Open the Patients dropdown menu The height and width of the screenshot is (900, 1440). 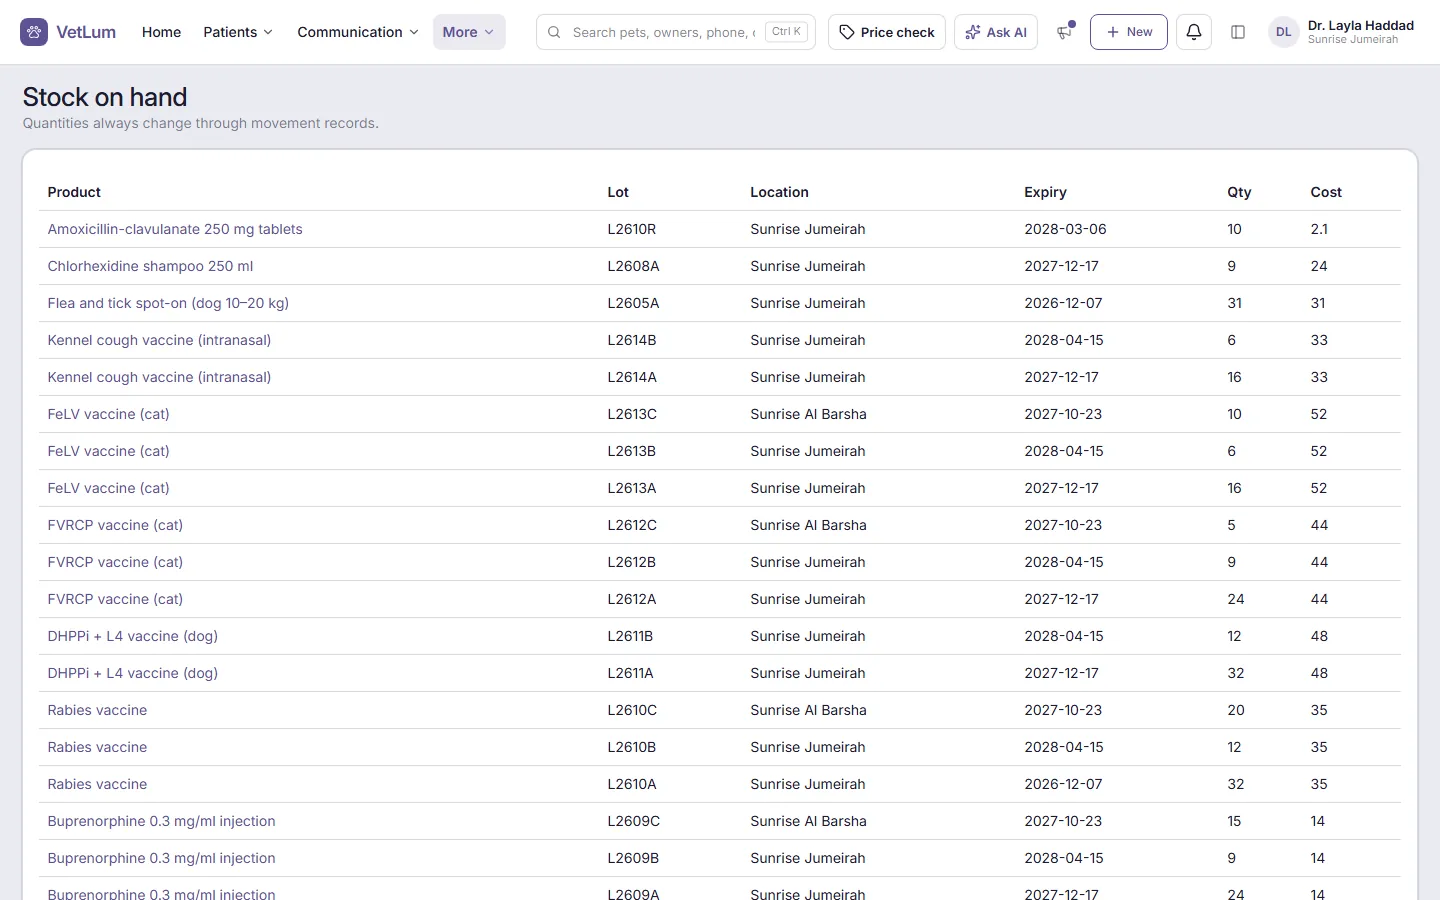click(x=238, y=32)
